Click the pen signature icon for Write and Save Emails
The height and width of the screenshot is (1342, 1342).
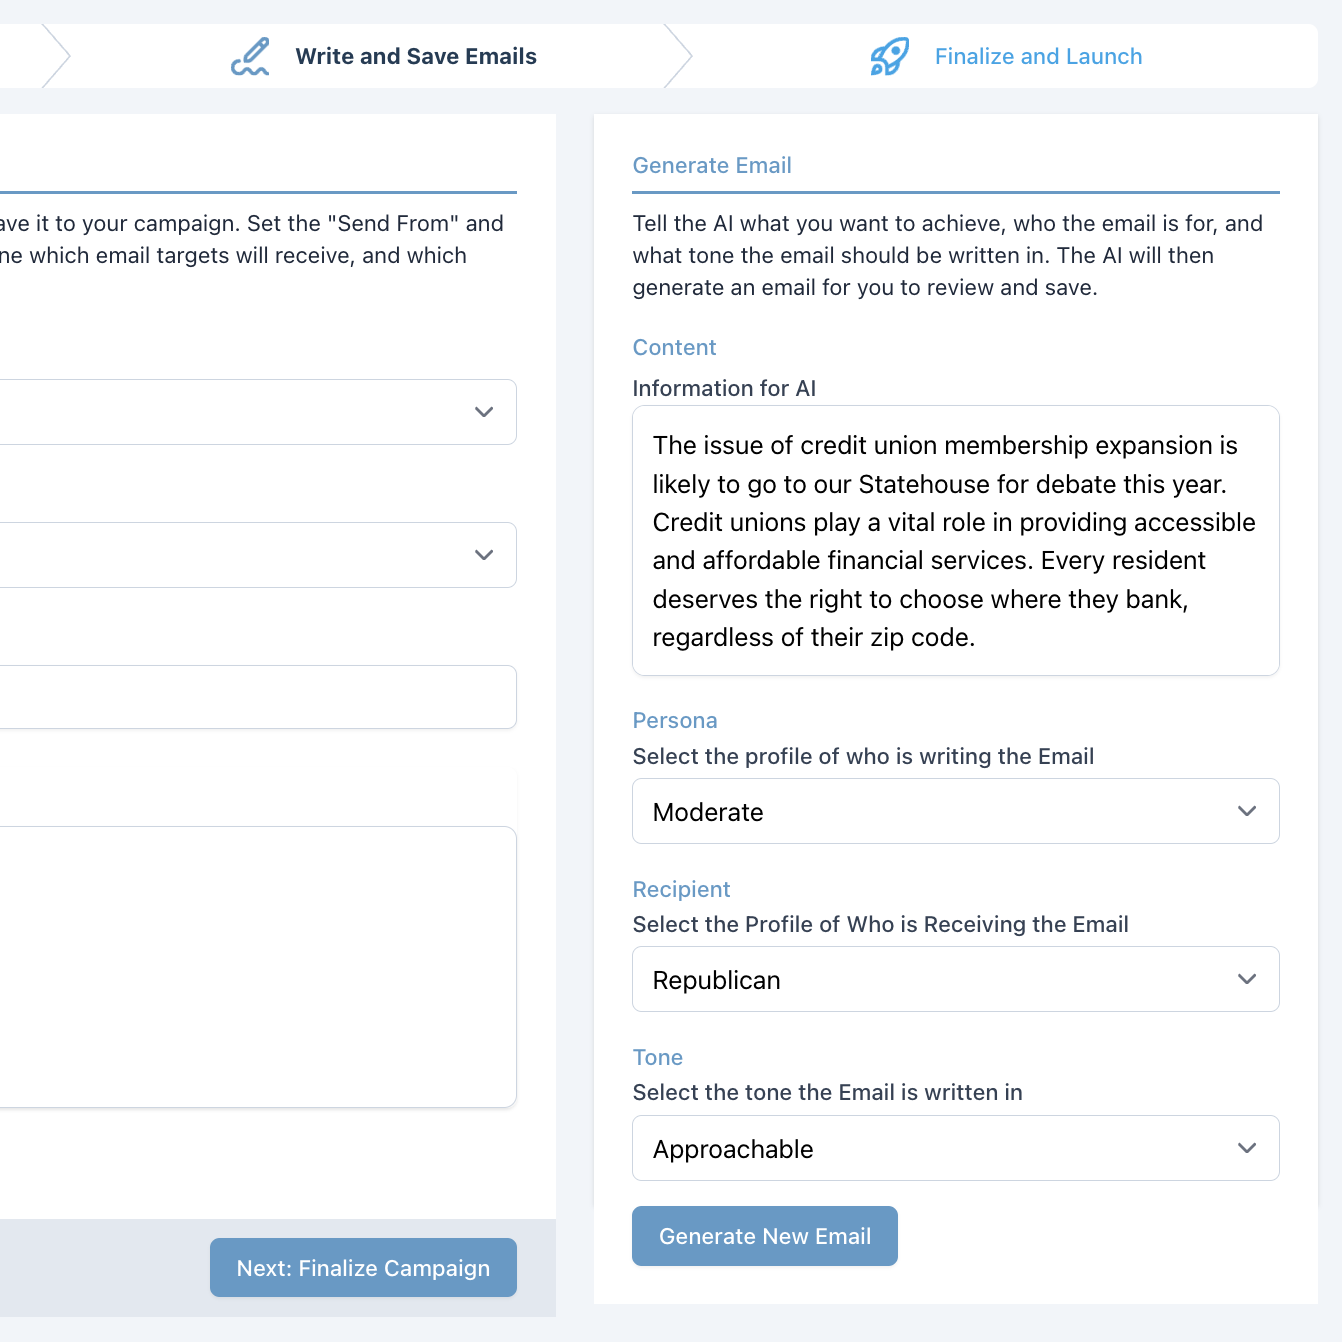(x=250, y=57)
